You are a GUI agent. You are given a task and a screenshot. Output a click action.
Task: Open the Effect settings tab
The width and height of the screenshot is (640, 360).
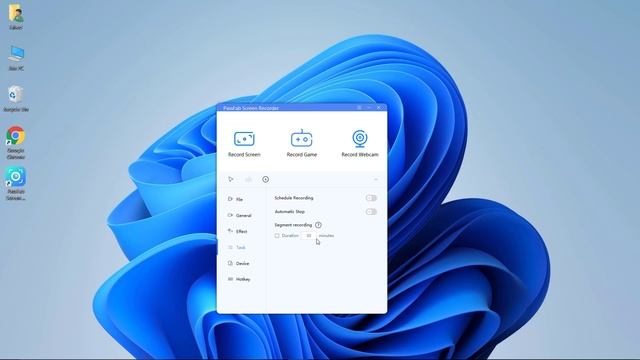(x=238, y=231)
